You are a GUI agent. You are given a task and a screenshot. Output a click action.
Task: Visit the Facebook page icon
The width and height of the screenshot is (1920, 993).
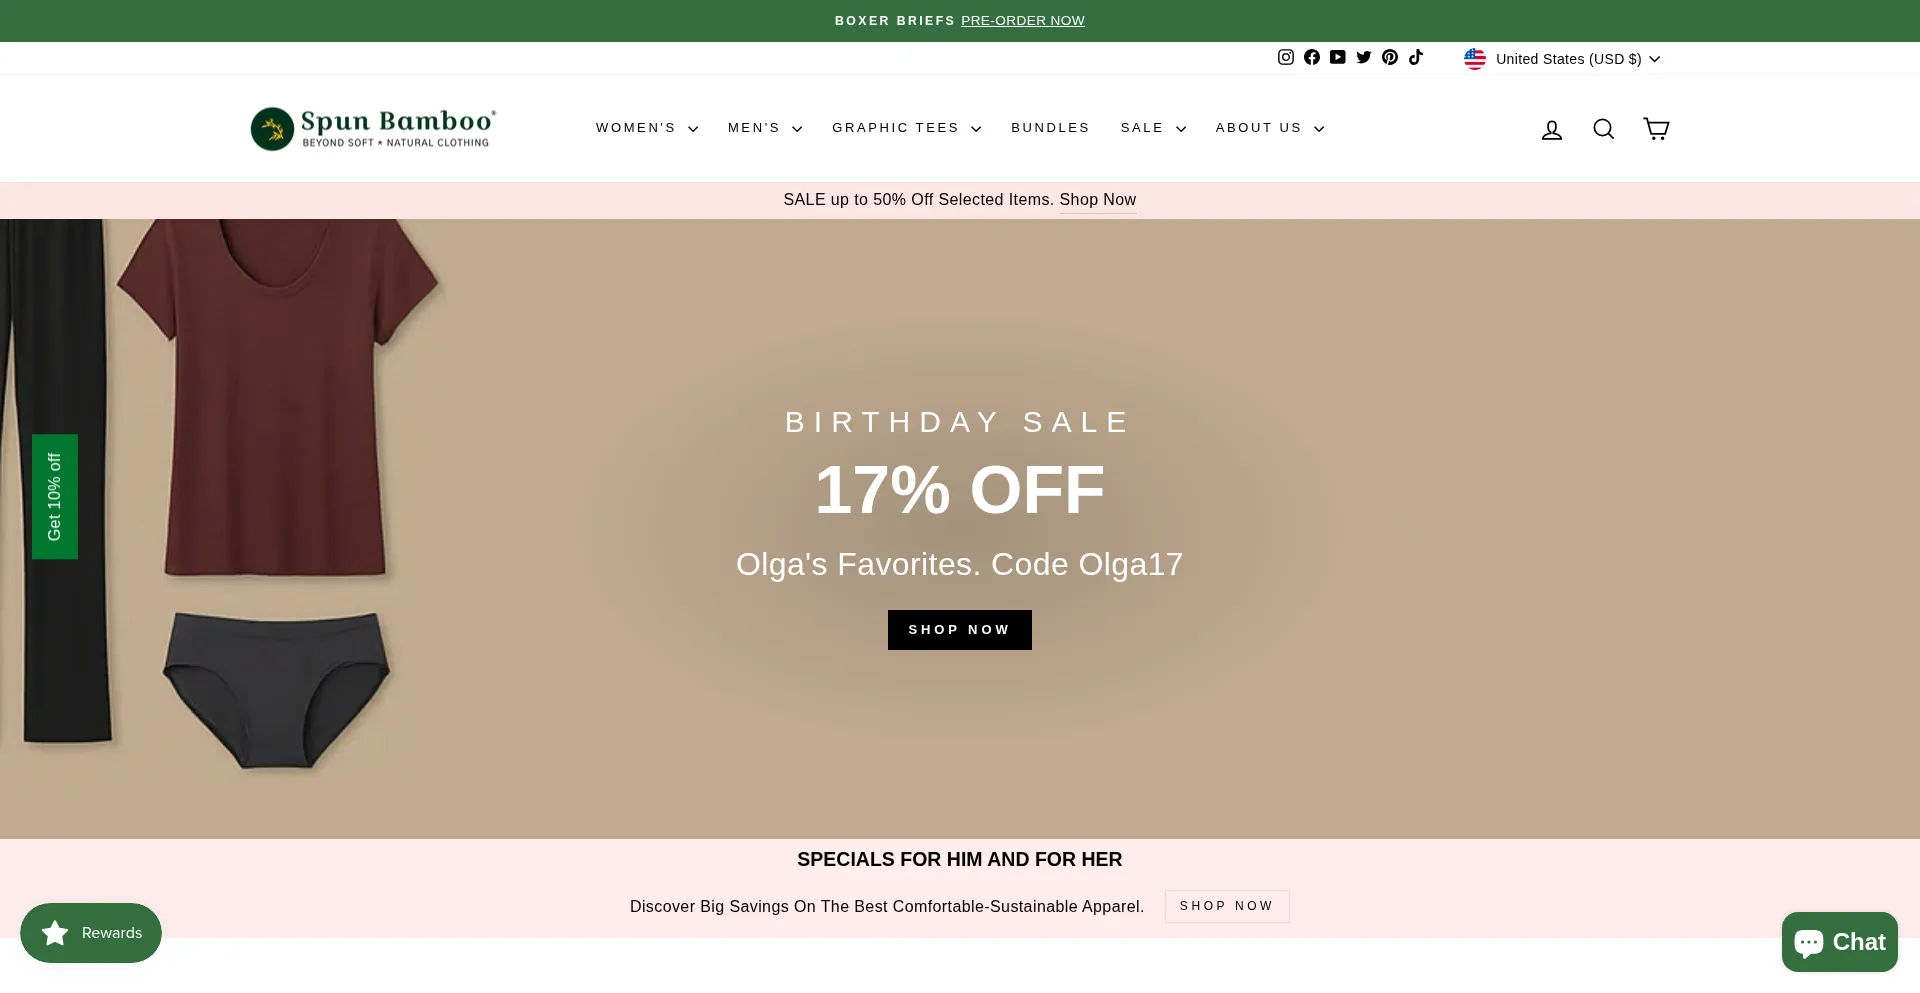[1312, 58]
